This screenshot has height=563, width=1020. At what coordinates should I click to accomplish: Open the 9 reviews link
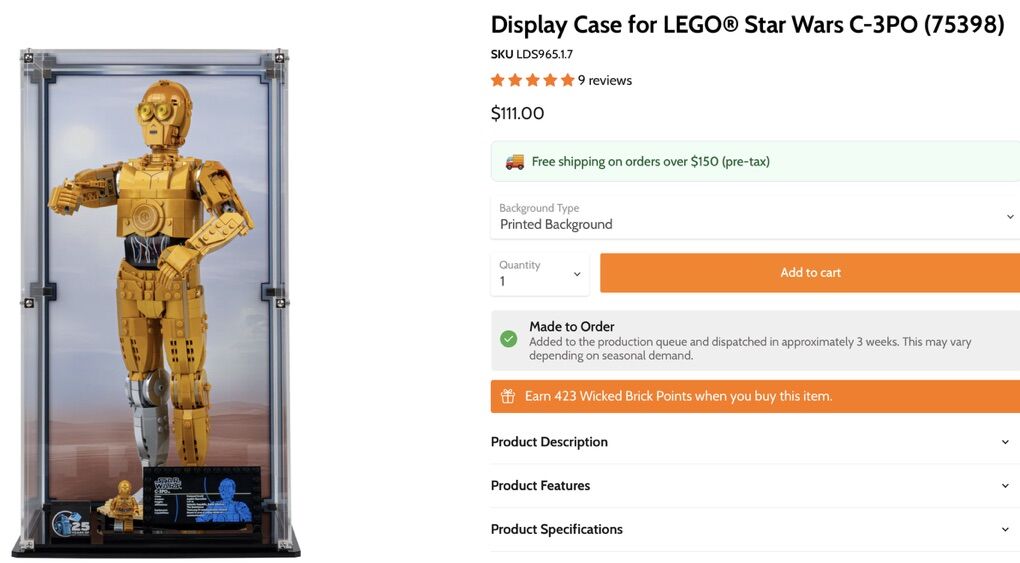(x=605, y=80)
